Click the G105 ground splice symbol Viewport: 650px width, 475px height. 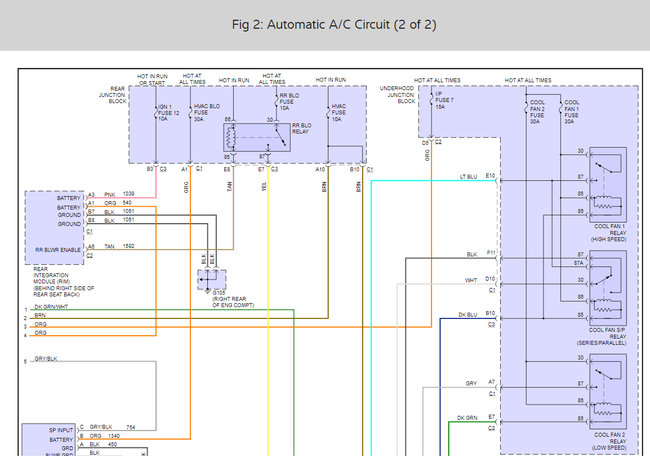pyautogui.click(x=212, y=281)
